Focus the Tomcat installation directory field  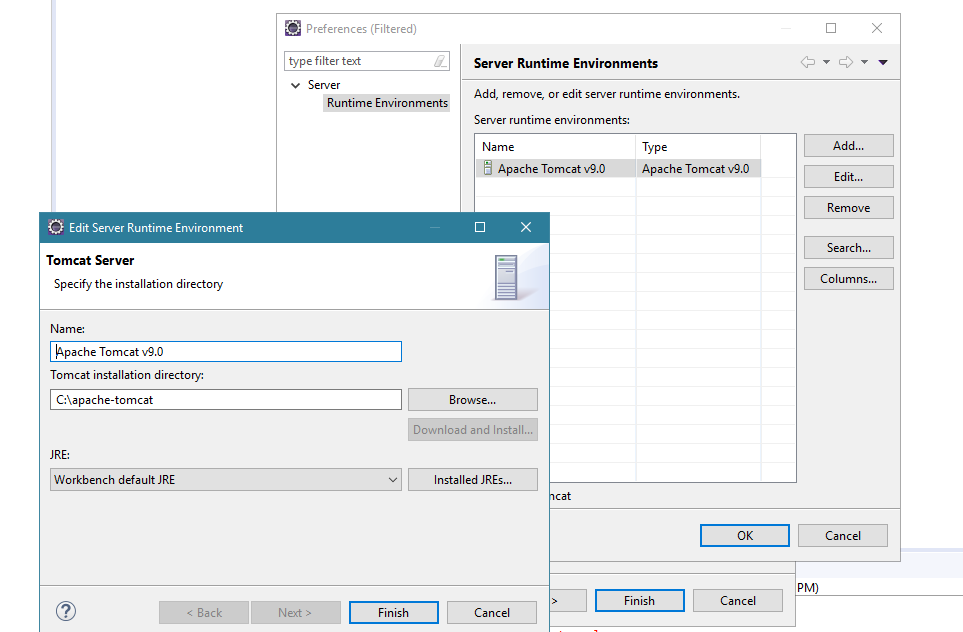click(x=225, y=400)
